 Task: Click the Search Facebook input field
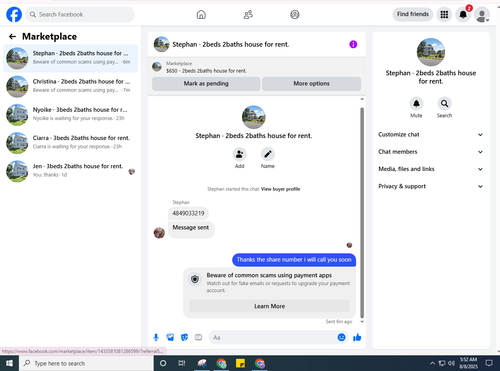80,15
